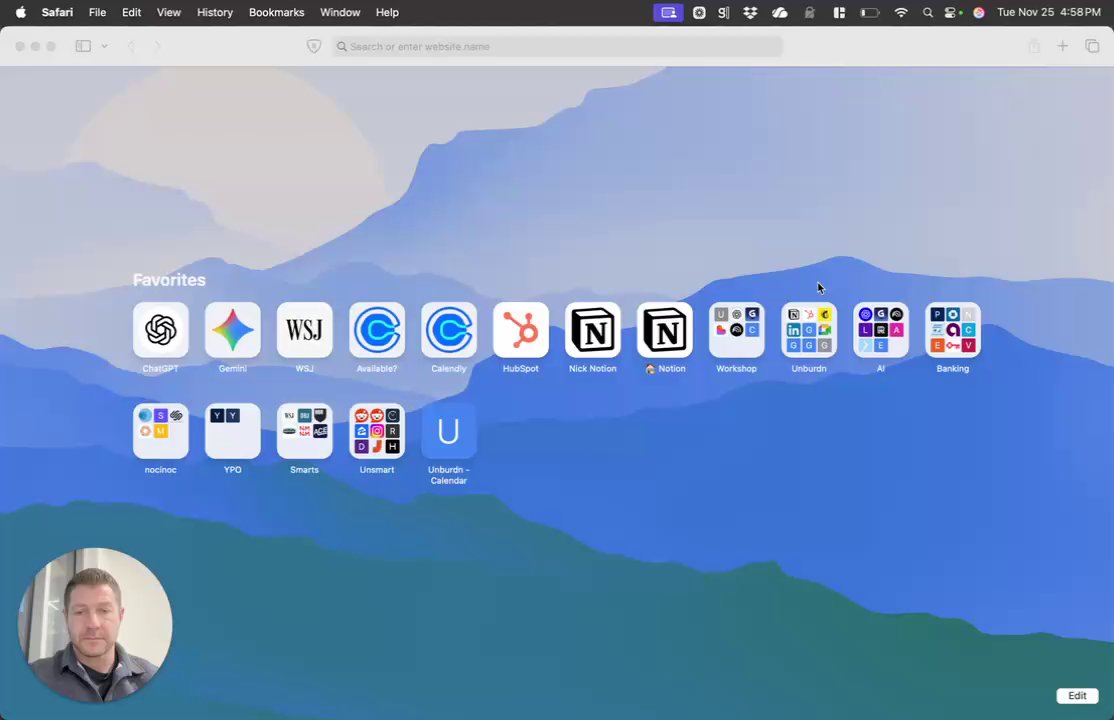Open the Workshop favorites folder

pyautogui.click(x=737, y=330)
